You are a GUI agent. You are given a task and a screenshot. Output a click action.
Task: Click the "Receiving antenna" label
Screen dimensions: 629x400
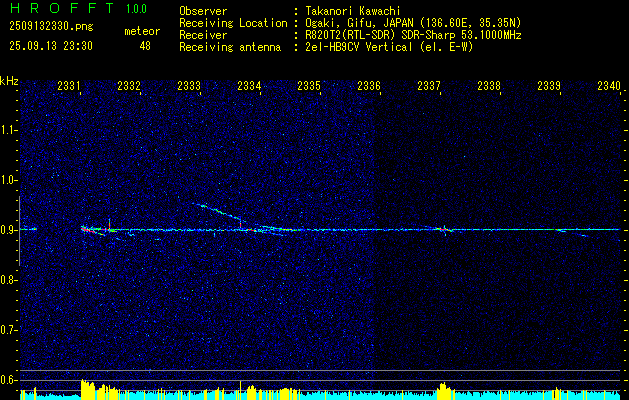230,47
